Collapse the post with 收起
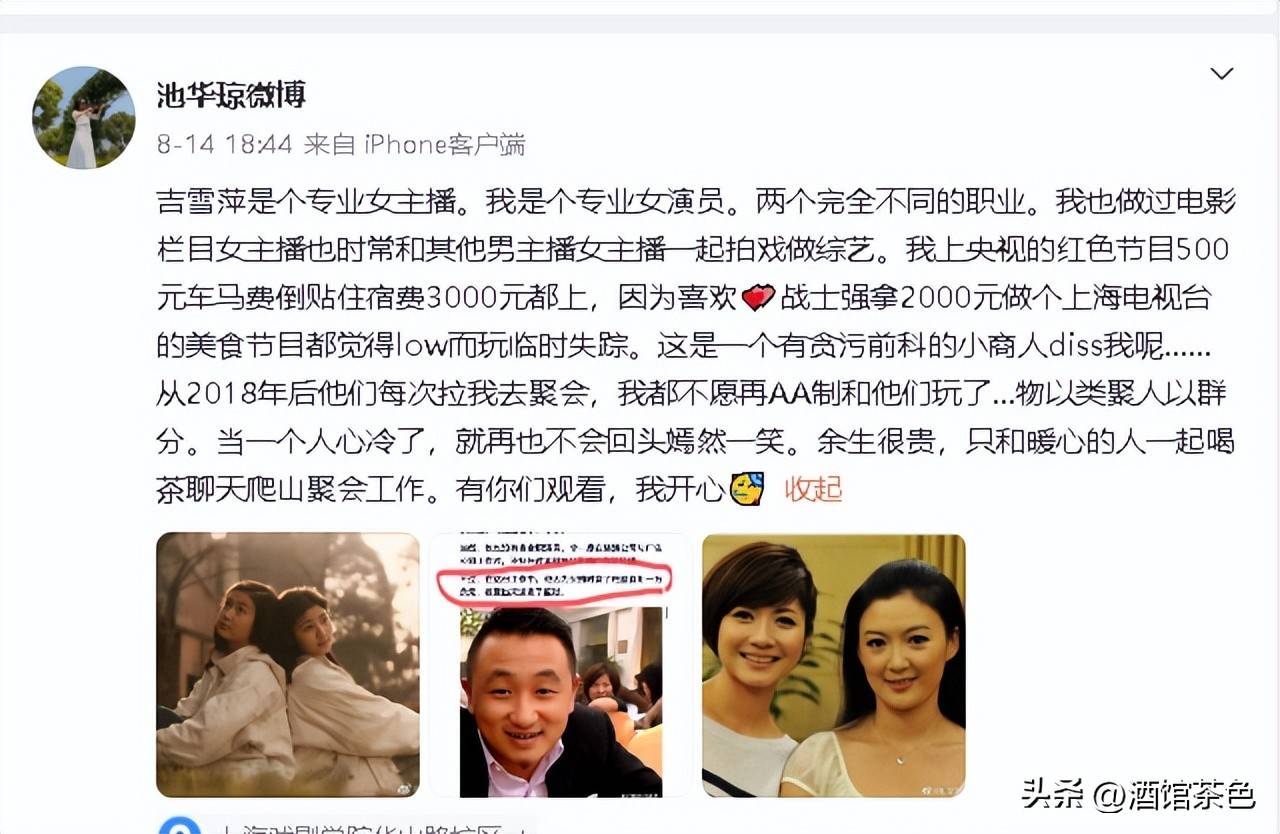This screenshot has width=1280, height=834. tap(813, 489)
